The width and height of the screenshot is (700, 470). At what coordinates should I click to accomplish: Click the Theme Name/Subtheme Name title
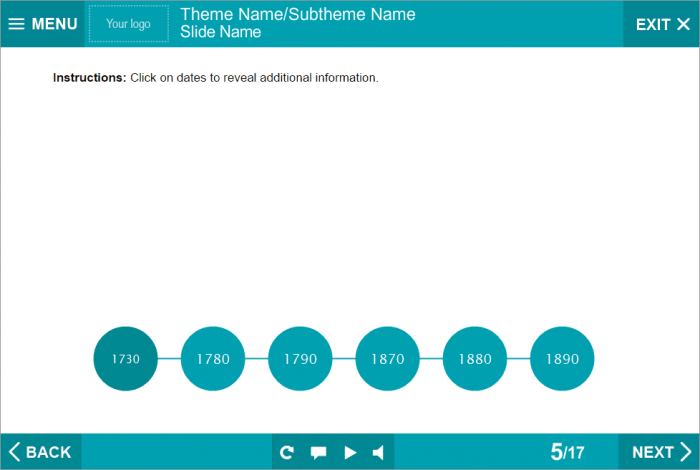(297, 15)
